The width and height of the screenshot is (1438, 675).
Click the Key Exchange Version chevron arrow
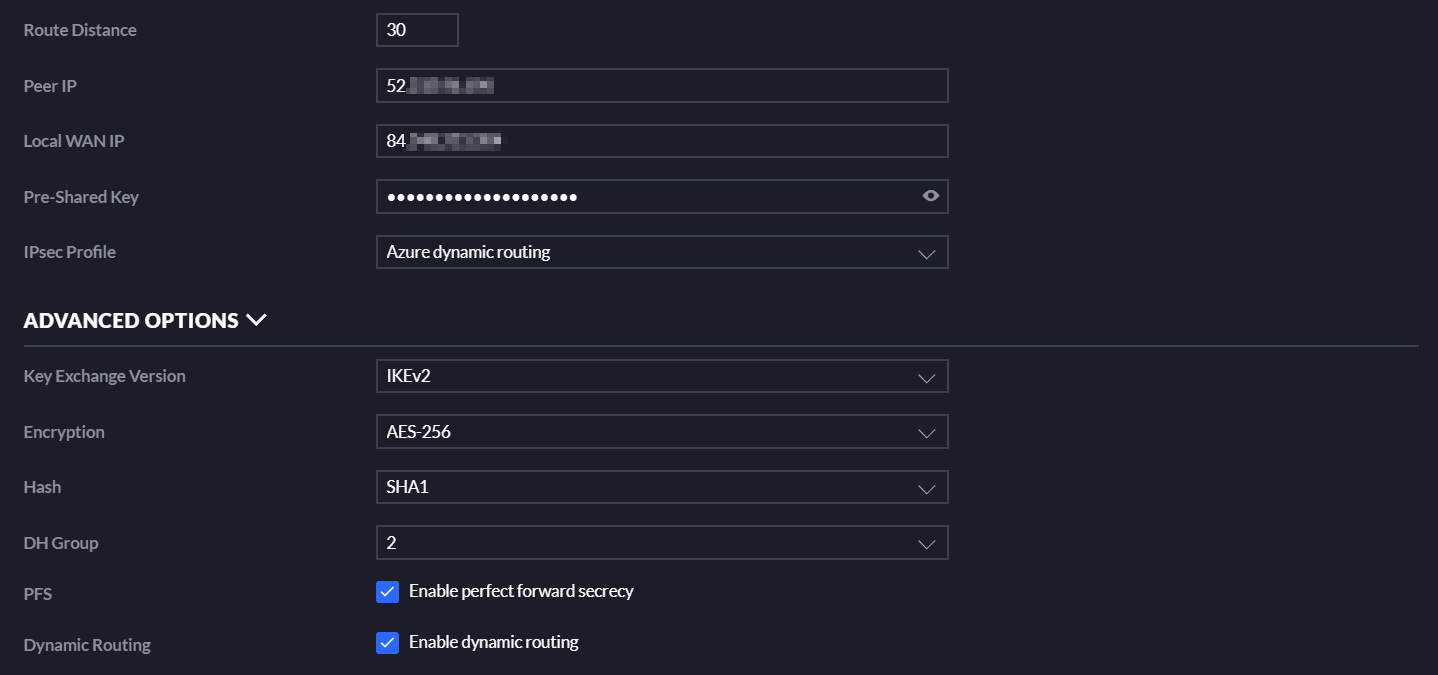[x=926, y=377]
